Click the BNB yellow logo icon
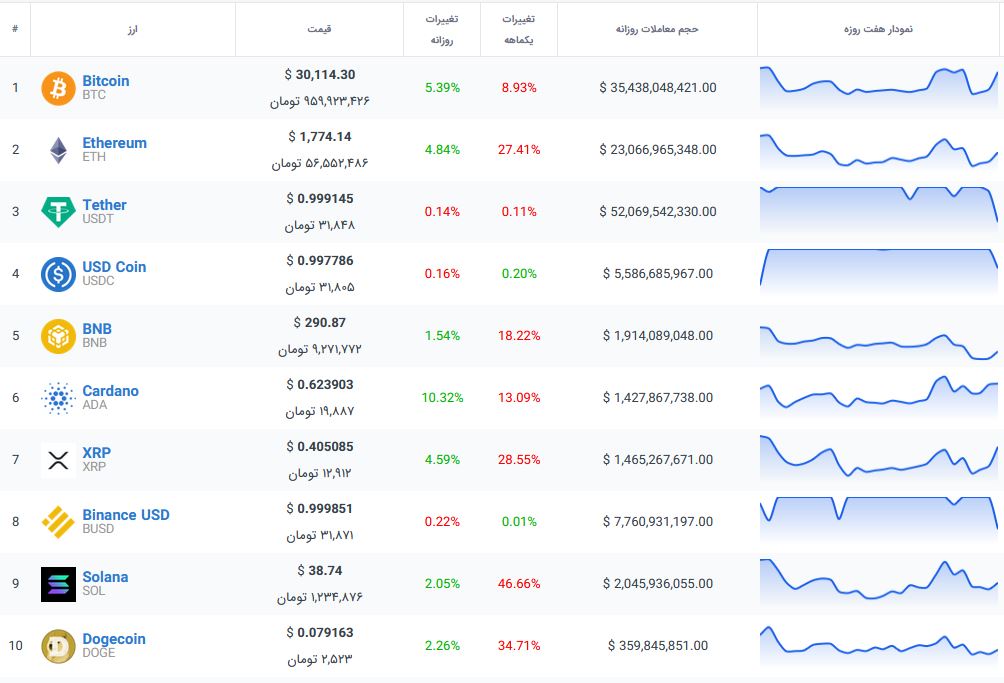 pyautogui.click(x=58, y=336)
